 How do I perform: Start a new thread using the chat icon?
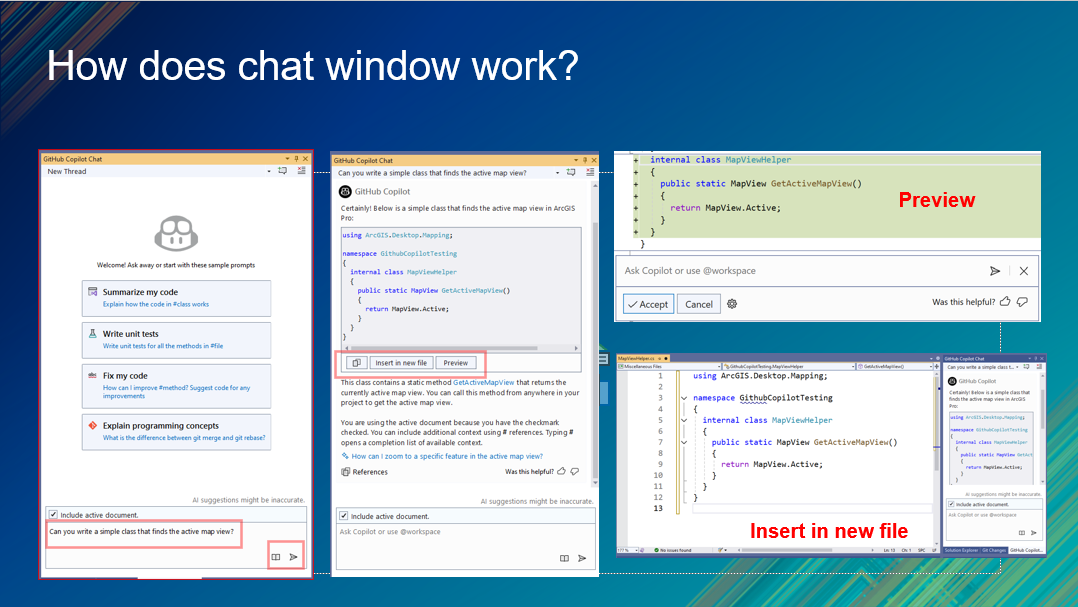point(282,171)
